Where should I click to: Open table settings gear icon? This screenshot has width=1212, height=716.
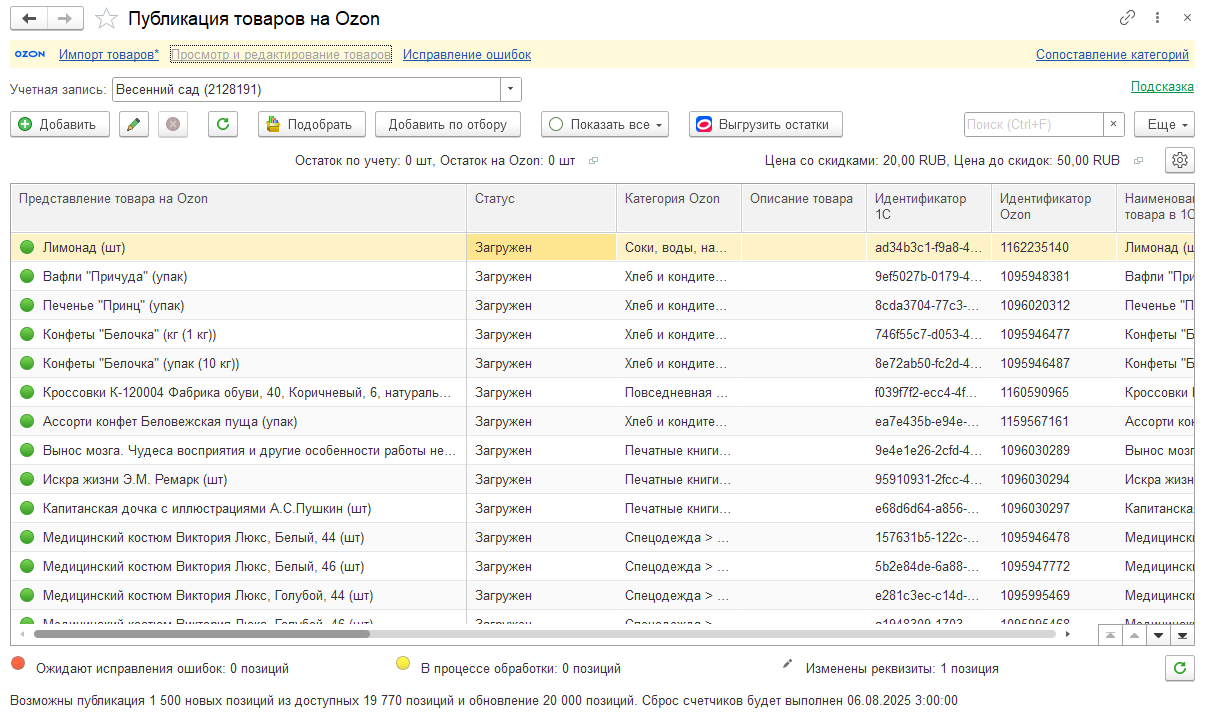(x=1180, y=160)
